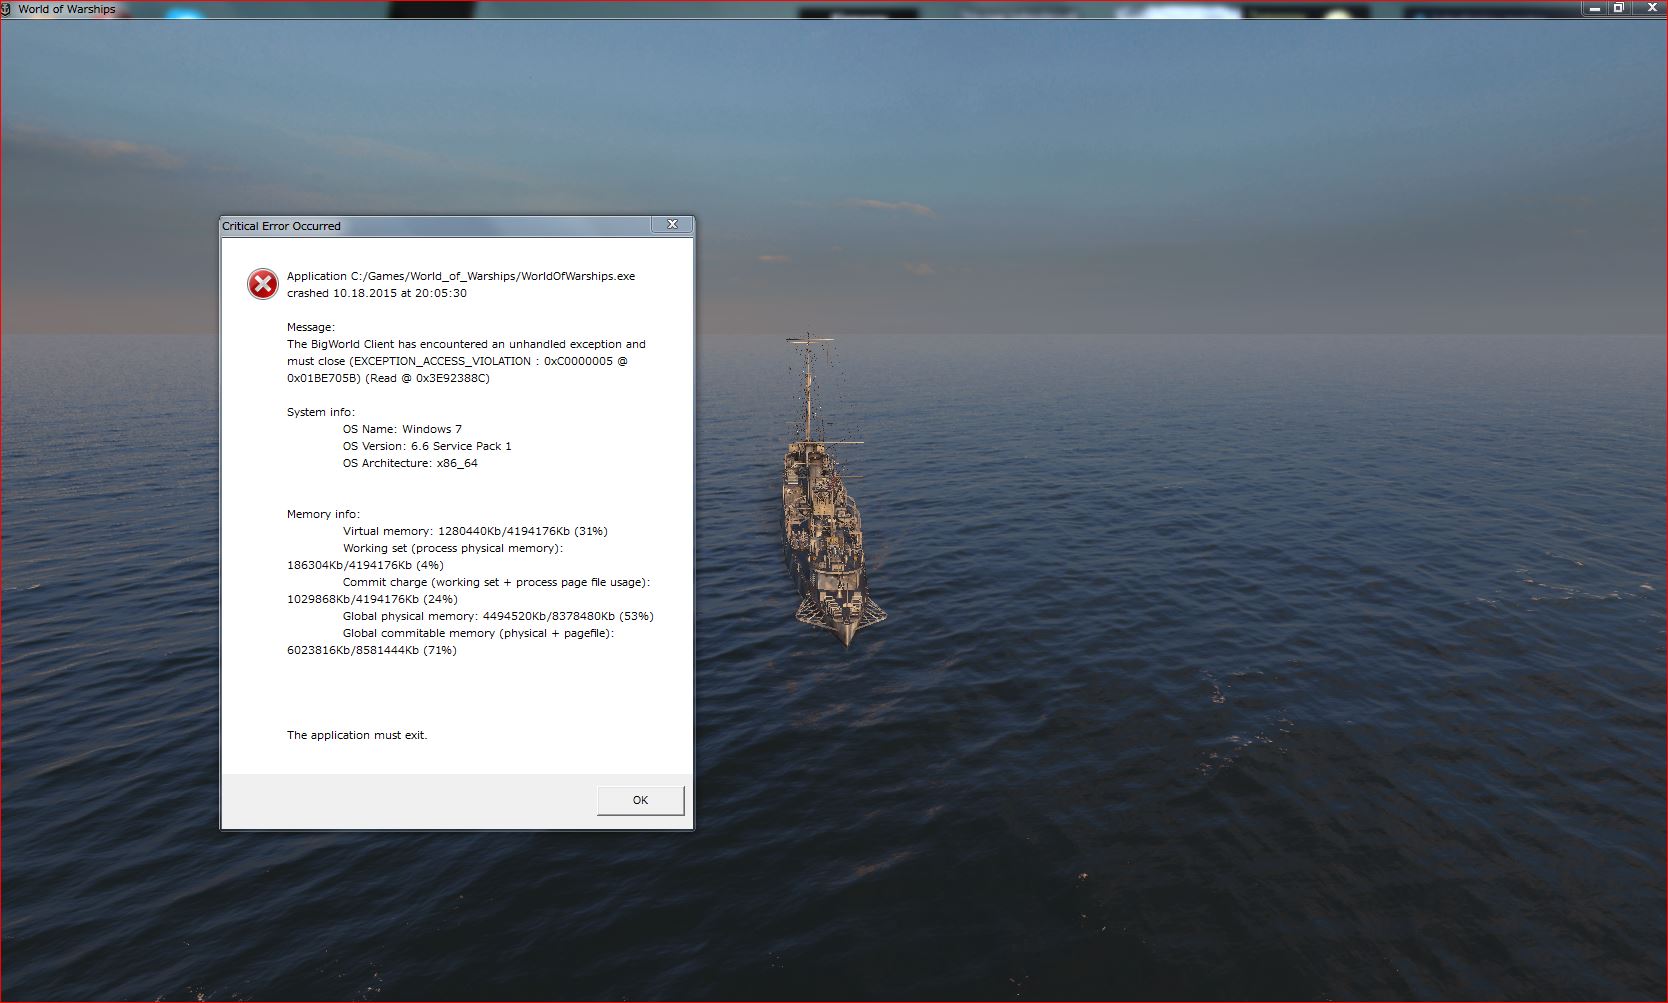
Task: Click 'The application must exit.' text
Action: [x=357, y=735]
